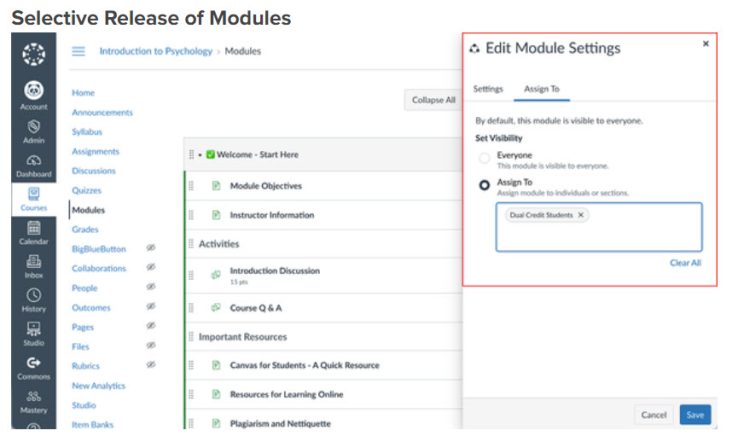Select the Assign To radio option
The width and height of the screenshot is (744, 442).
(x=485, y=185)
